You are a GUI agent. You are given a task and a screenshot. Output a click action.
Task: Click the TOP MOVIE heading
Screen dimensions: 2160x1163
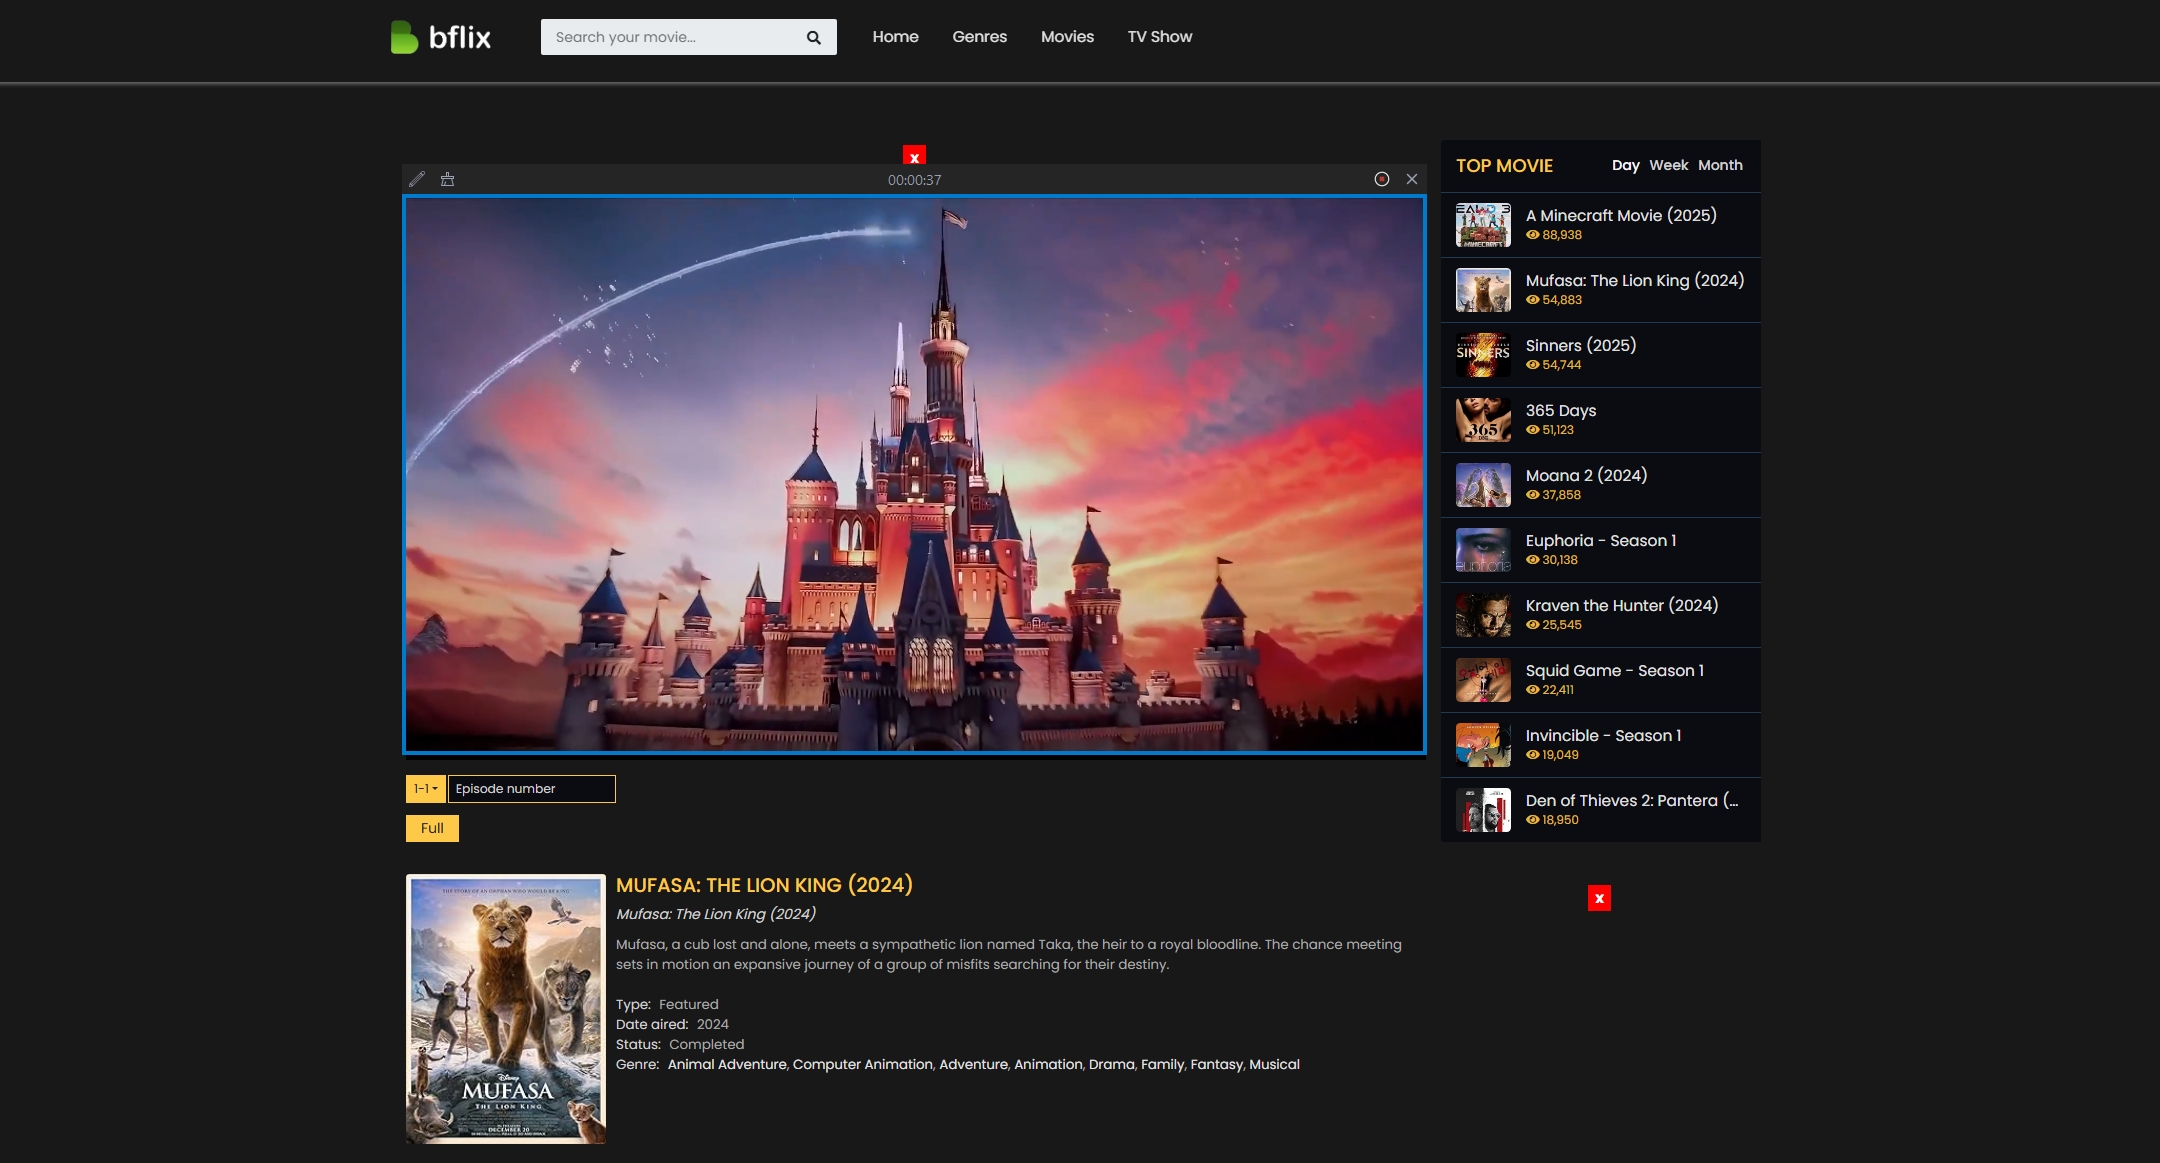click(x=1504, y=166)
